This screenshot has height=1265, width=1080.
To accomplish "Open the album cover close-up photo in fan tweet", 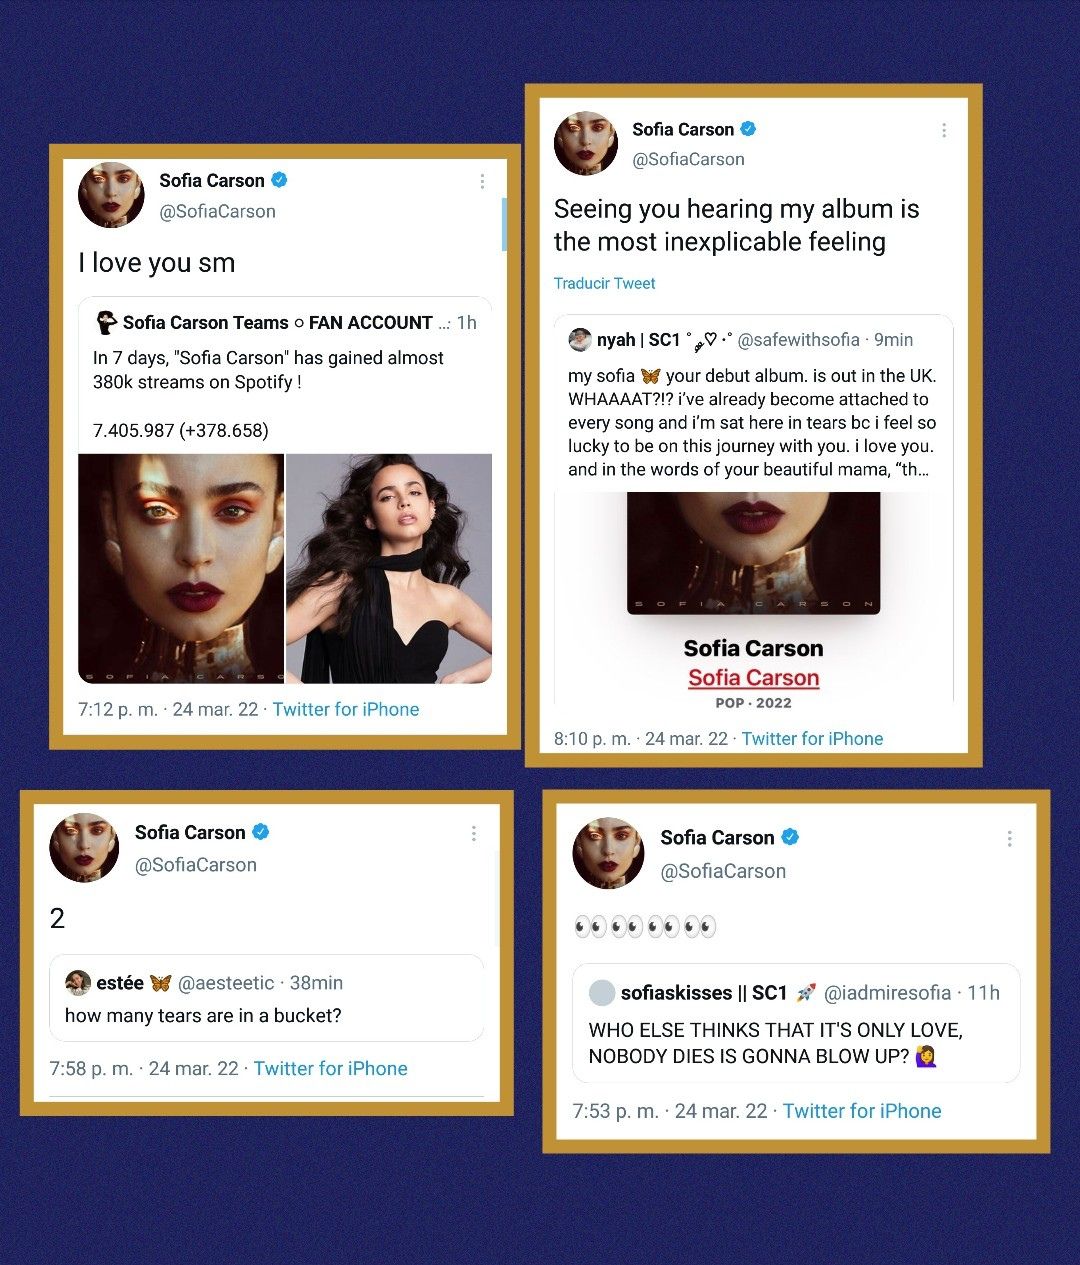I will click(x=181, y=569).
